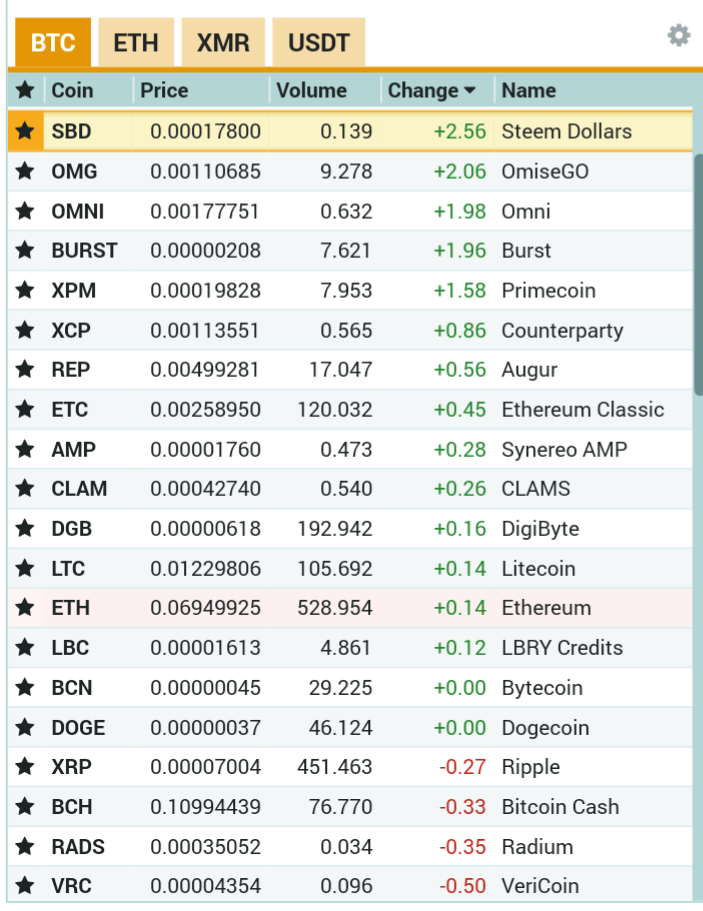Click the coin list vertical scrollbar thumb
The image size is (703, 911).
pyautogui.click(x=698, y=275)
